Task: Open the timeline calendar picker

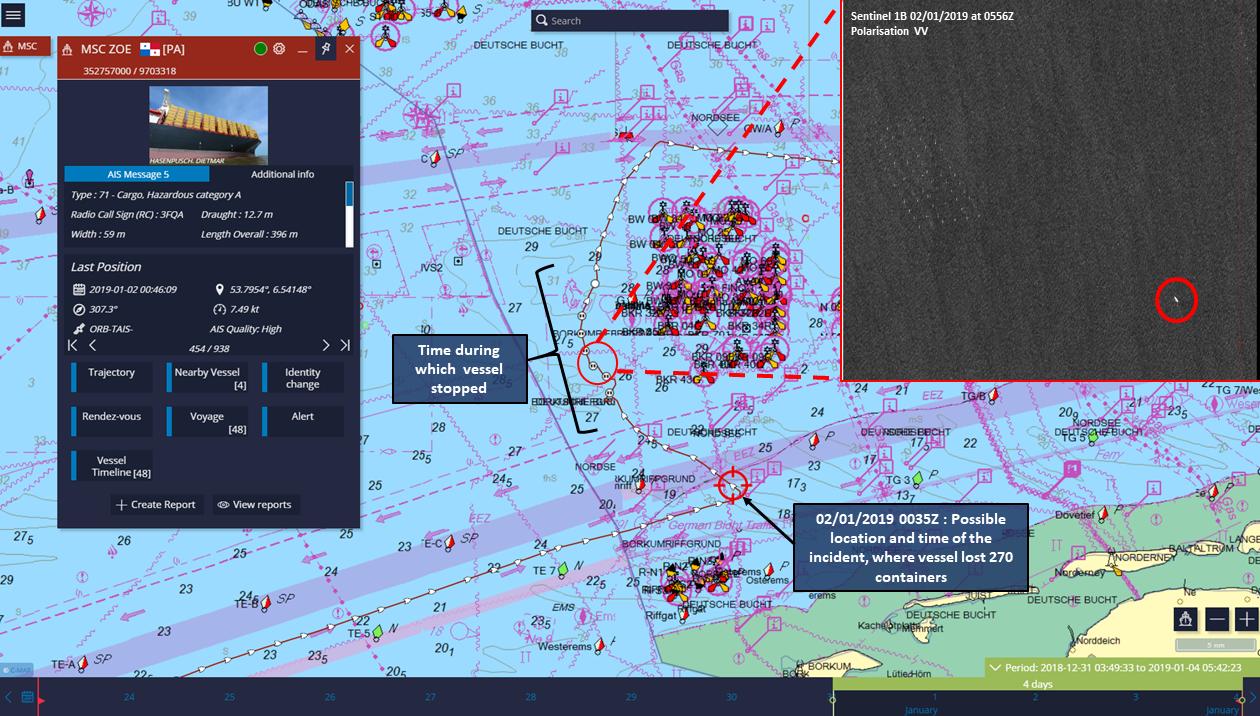Action: click(x=27, y=697)
